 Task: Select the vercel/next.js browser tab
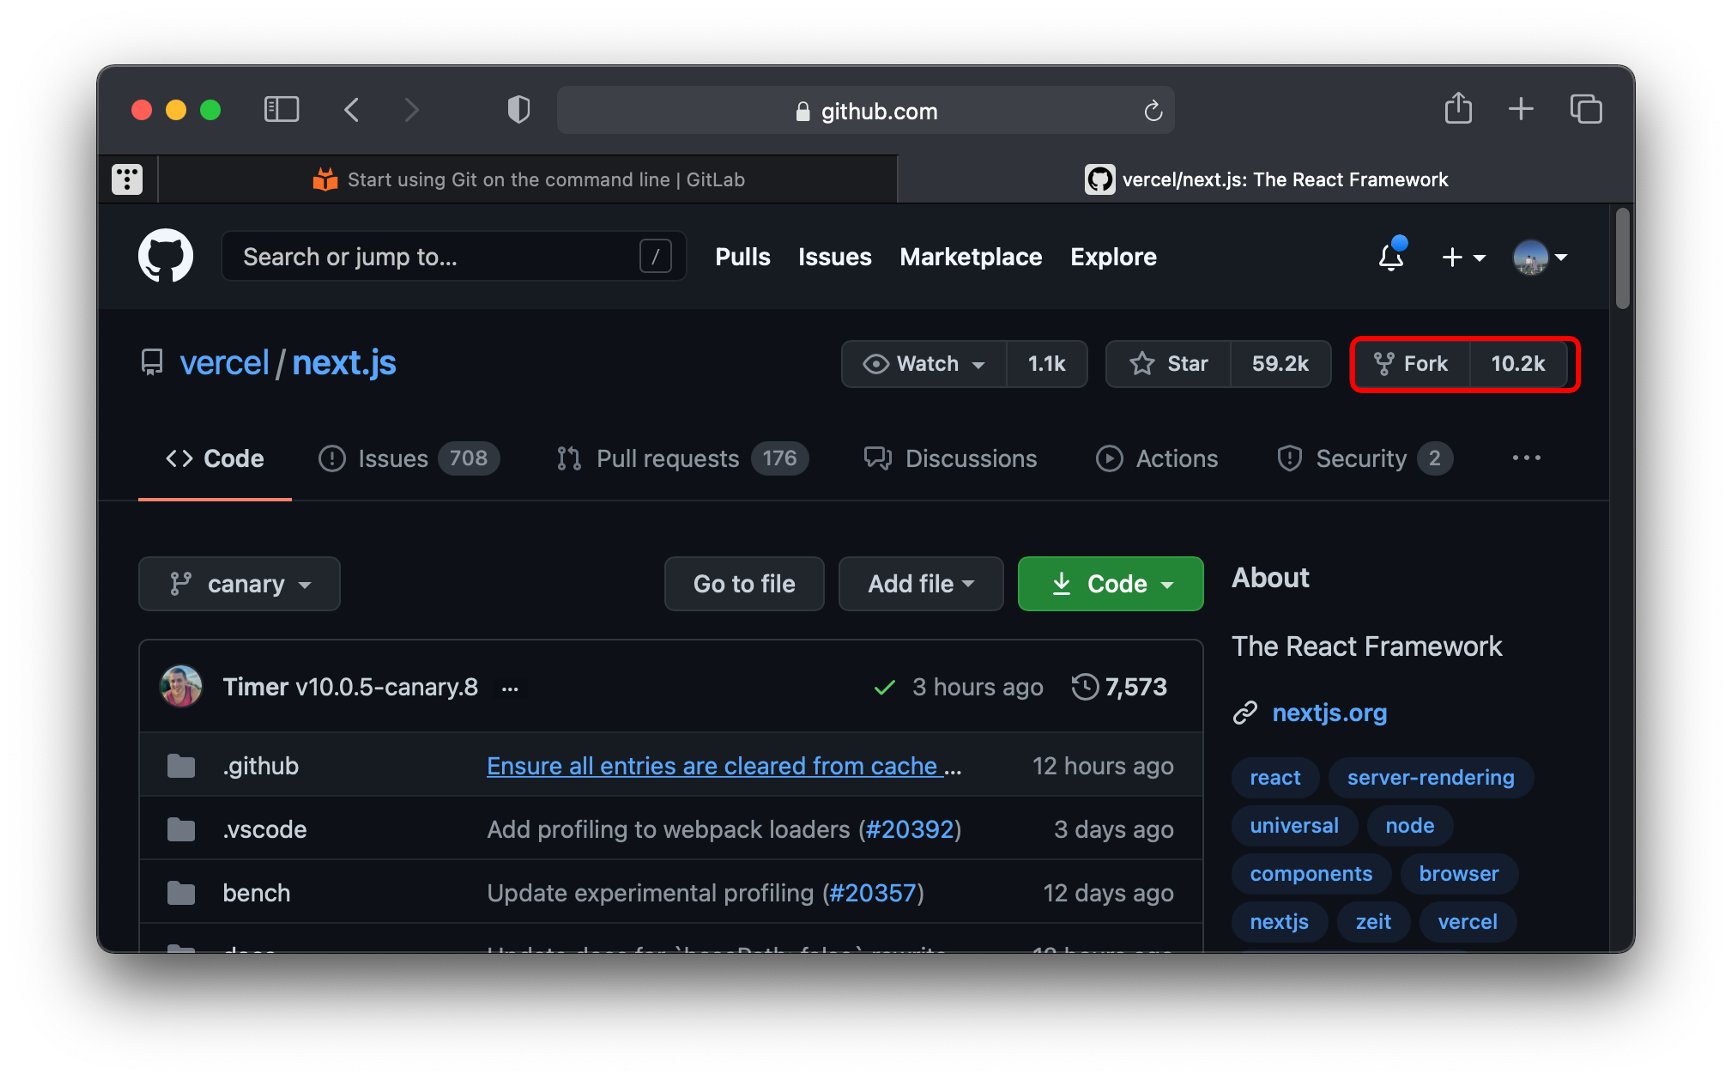click(x=1266, y=179)
